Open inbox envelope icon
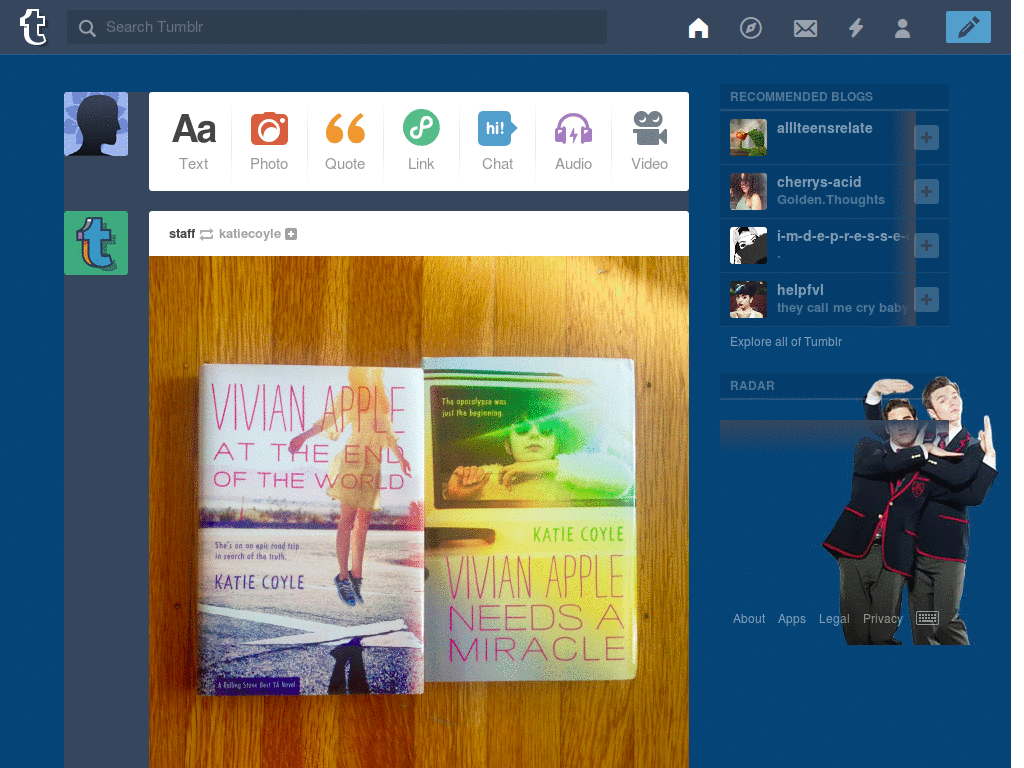The height and width of the screenshot is (768, 1024). click(805, 29)
